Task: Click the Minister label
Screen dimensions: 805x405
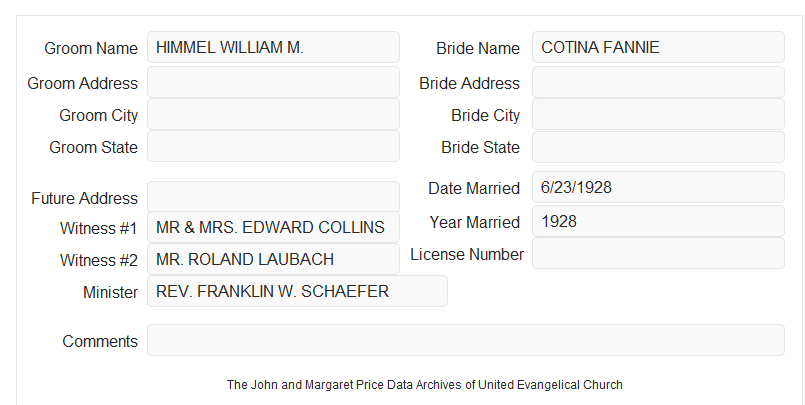Action: (110, 292)
